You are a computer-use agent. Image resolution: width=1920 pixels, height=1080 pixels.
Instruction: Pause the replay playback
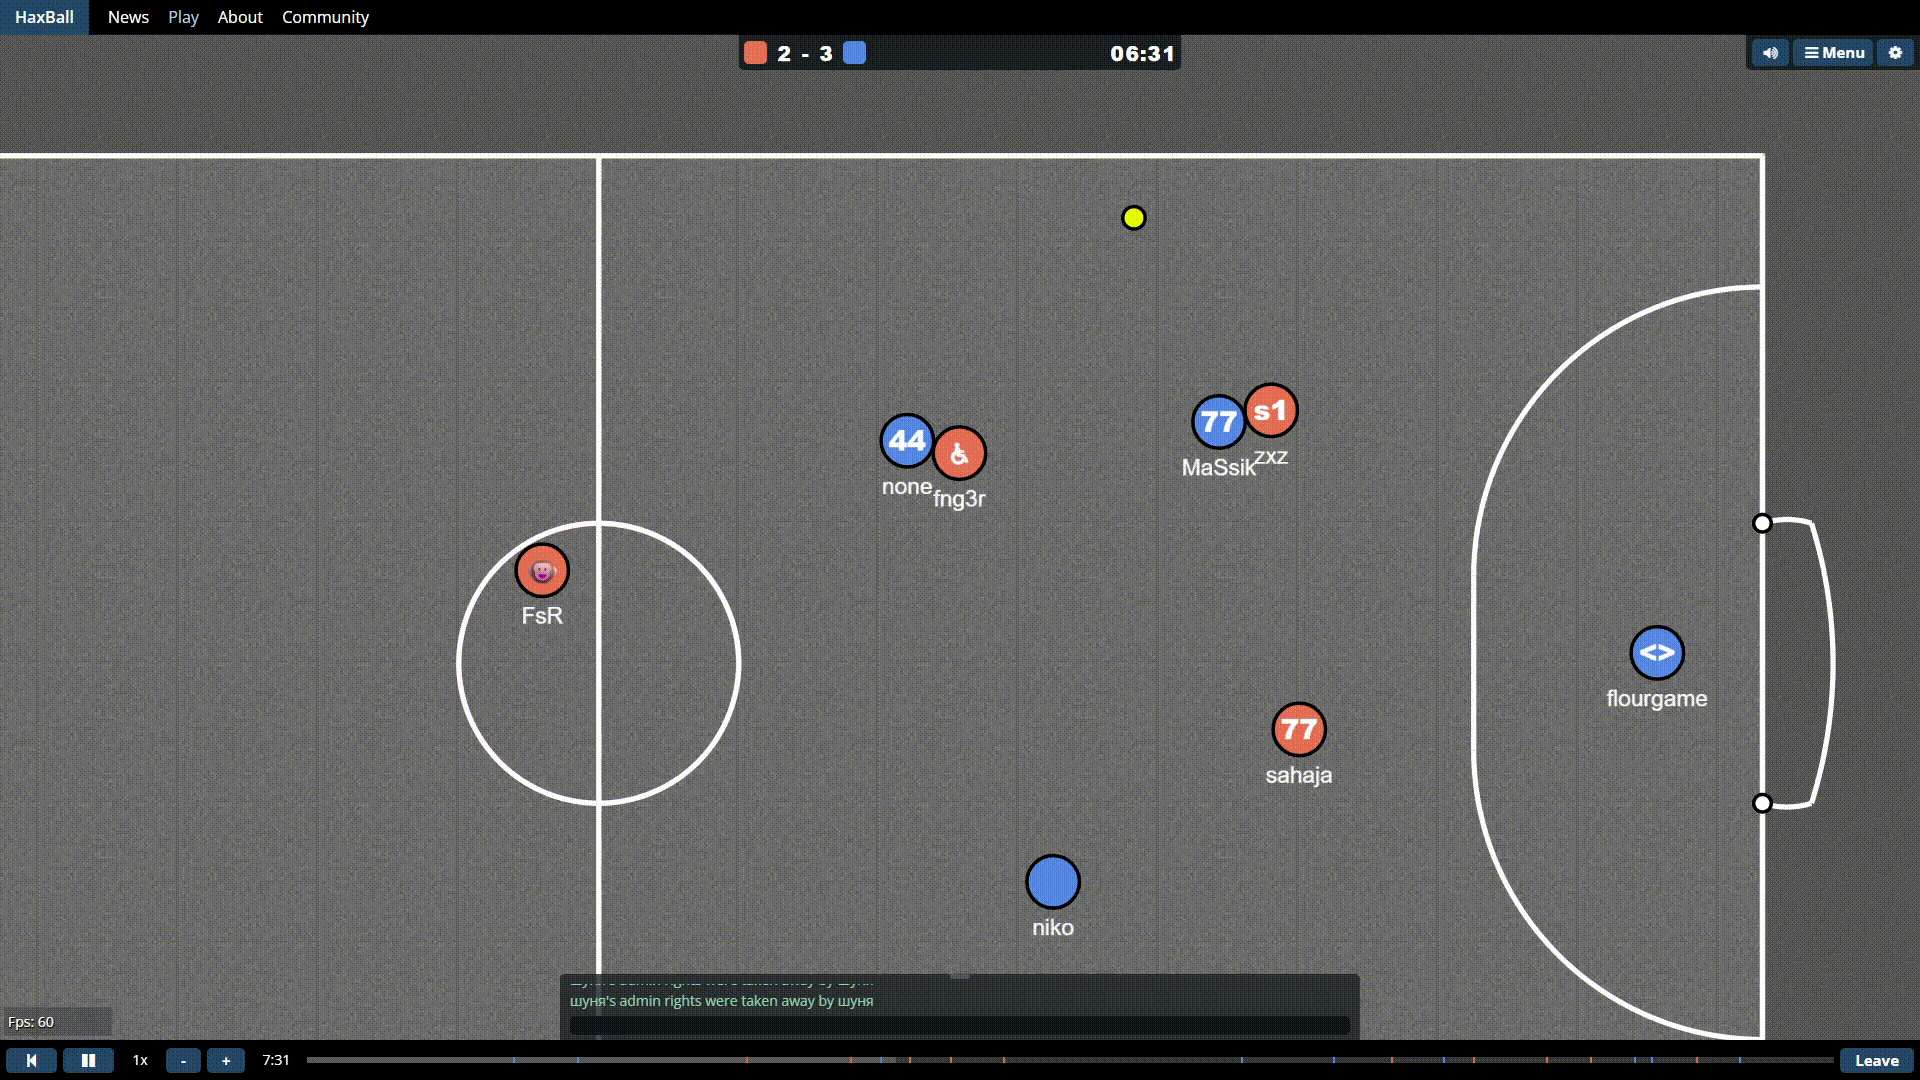click(x=88, y=1061)
